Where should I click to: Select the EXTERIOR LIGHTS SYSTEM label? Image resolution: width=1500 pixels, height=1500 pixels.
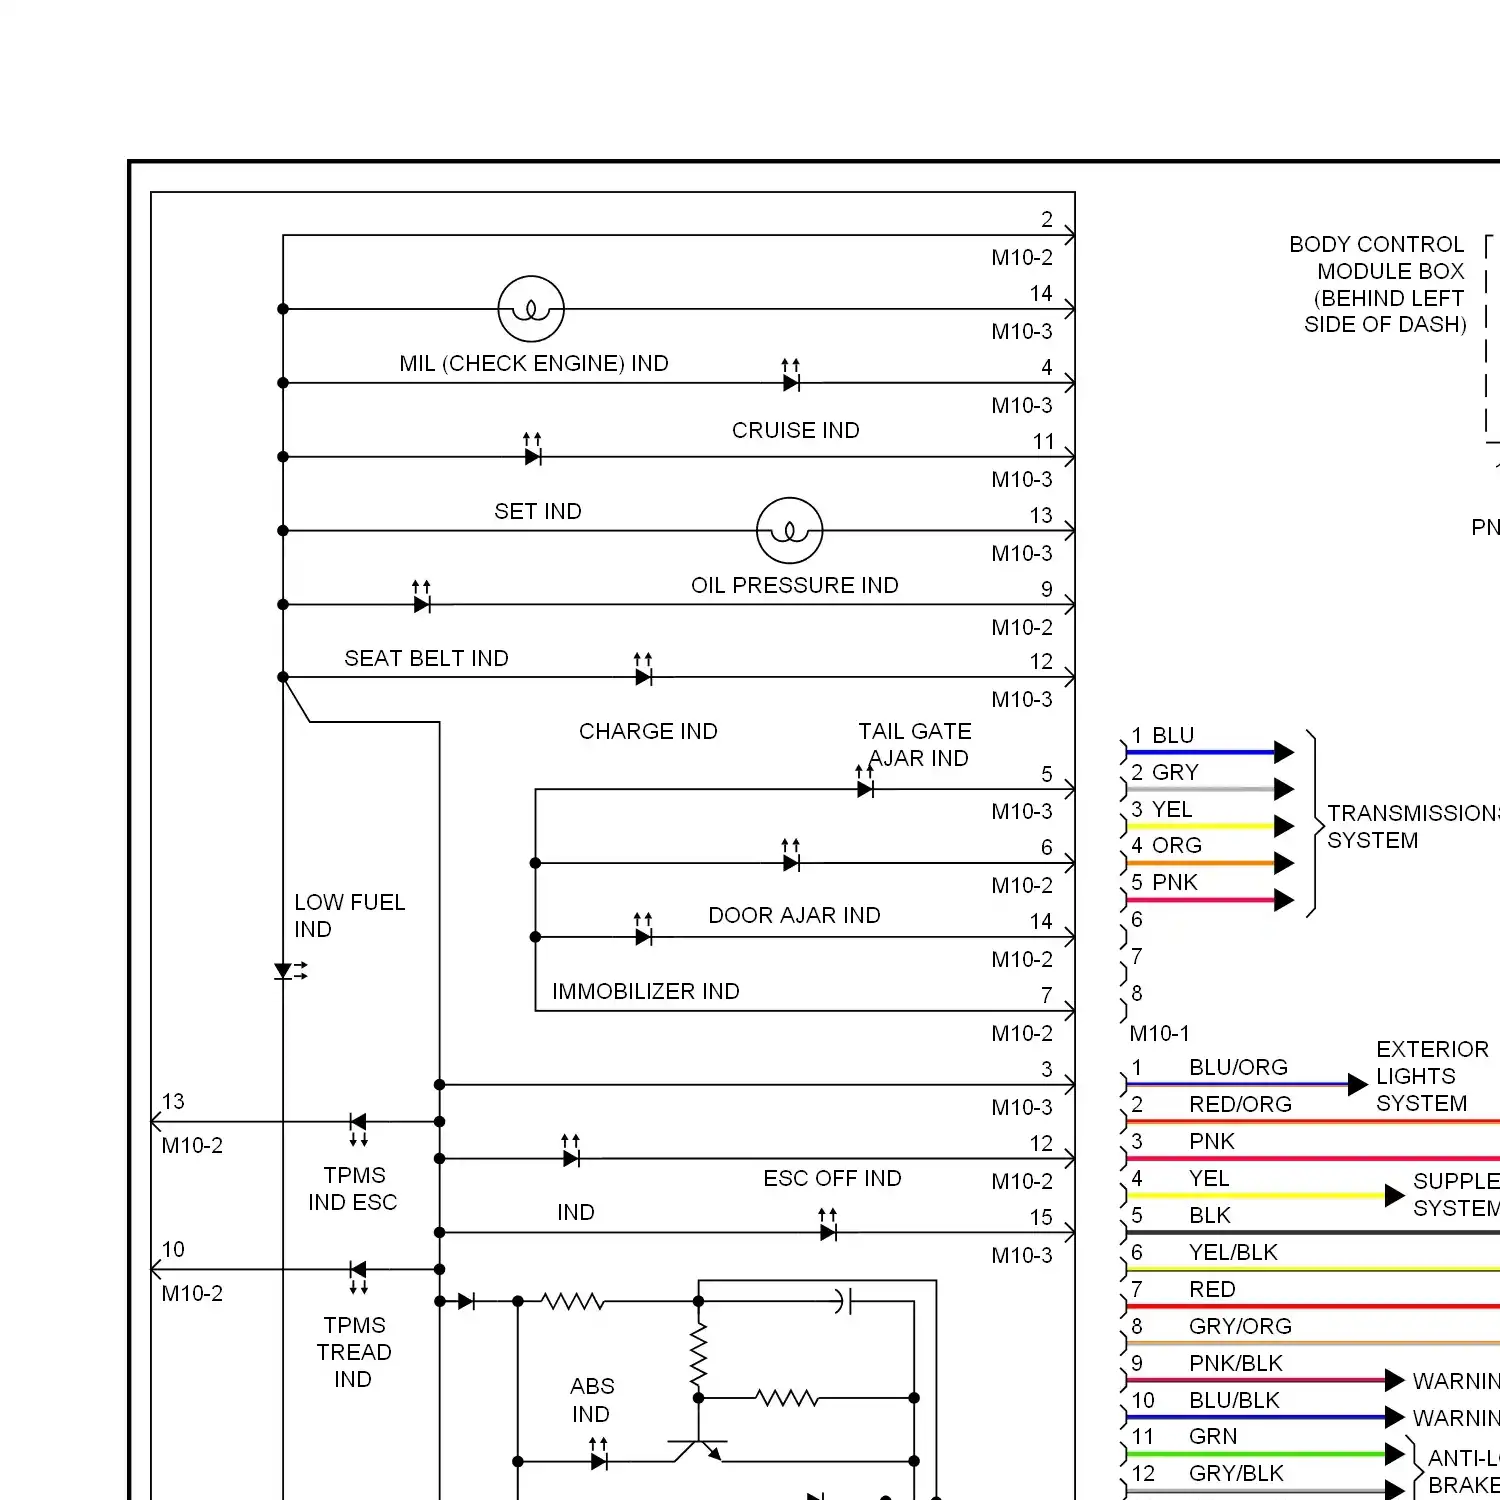pos(1432,1076)
